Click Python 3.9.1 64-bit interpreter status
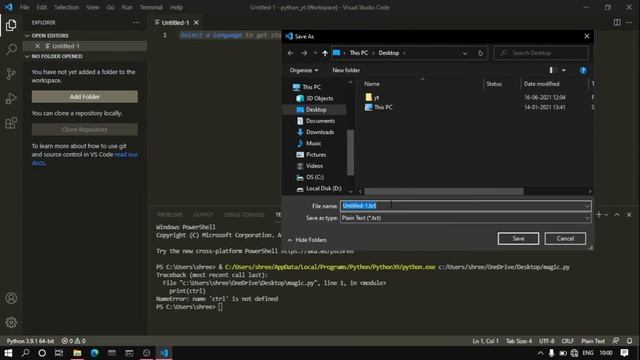 point(30,341)
